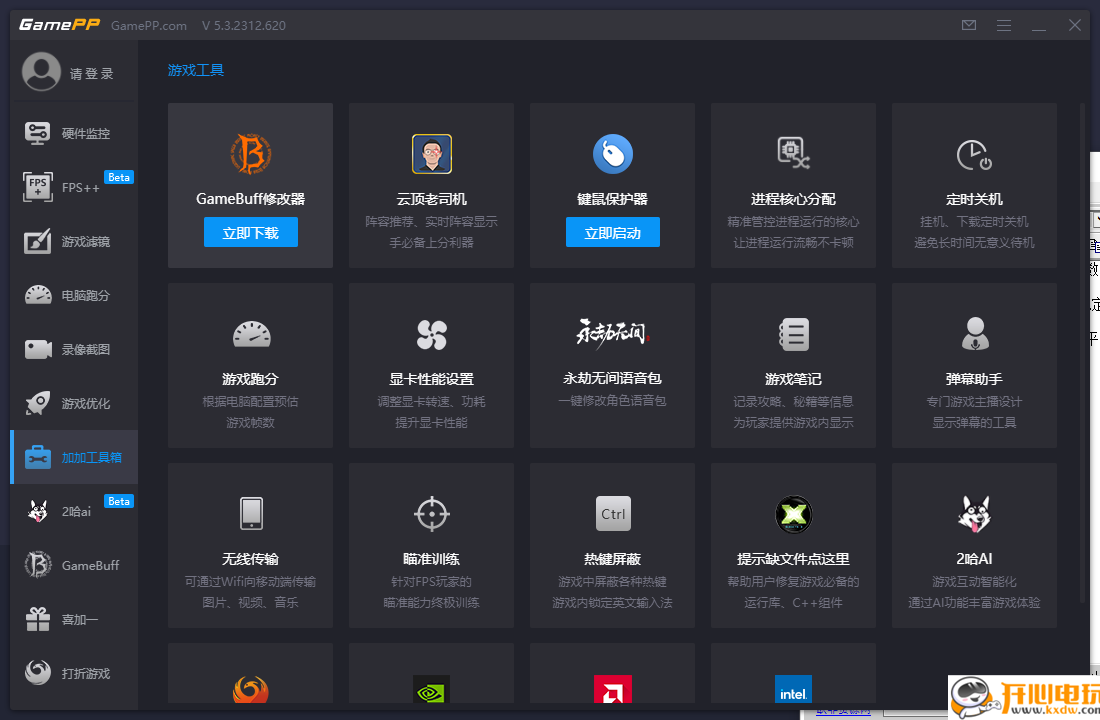Open 游戏优化 game optimization

(x=74, y=404)
